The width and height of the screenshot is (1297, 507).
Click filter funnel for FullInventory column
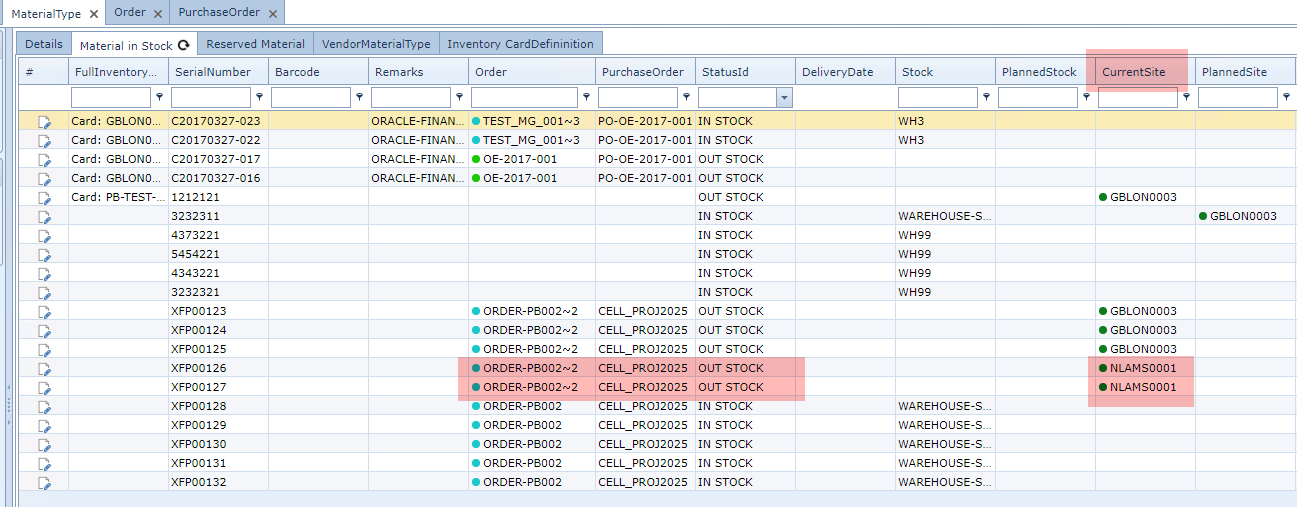pos(160,97)
